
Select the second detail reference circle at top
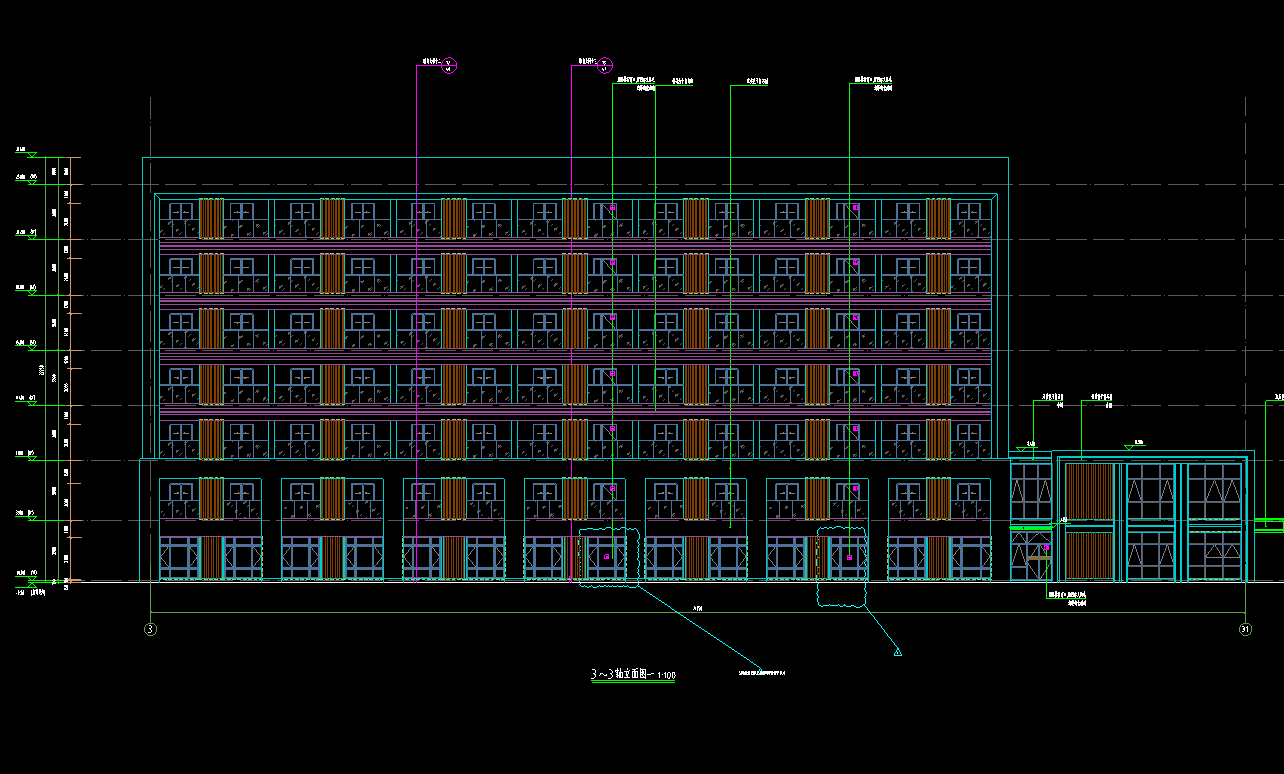pyautogui.click(x=605, y=65)
